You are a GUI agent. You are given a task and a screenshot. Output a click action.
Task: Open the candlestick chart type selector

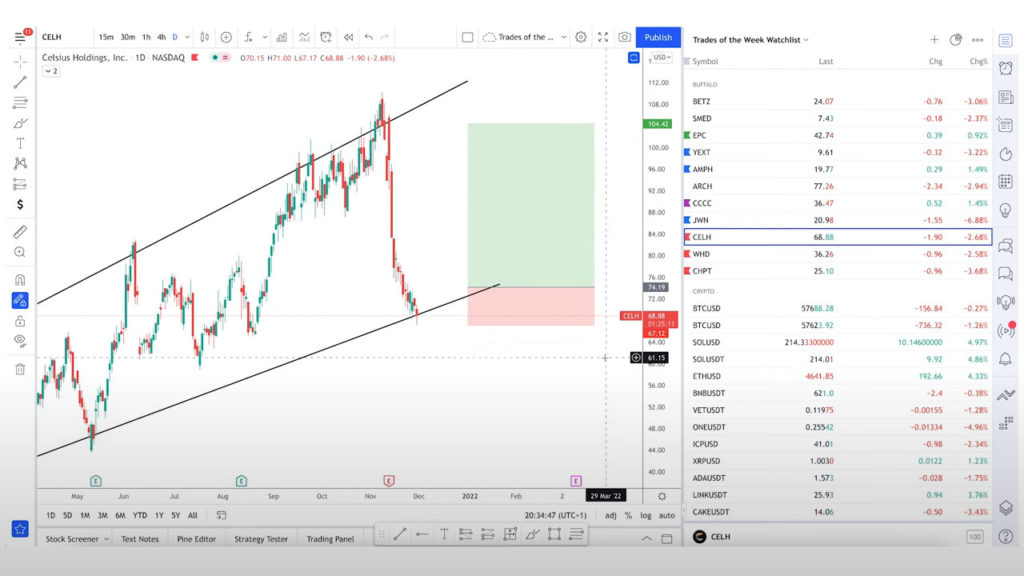tap(204, 37)
